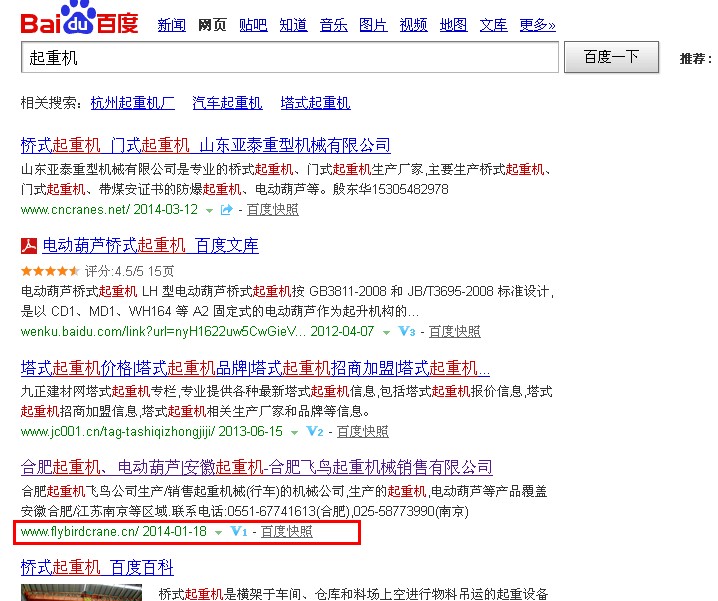Open 百度快照 for www.cncranes.net result
718x601 pixels.
click(273, 210)
